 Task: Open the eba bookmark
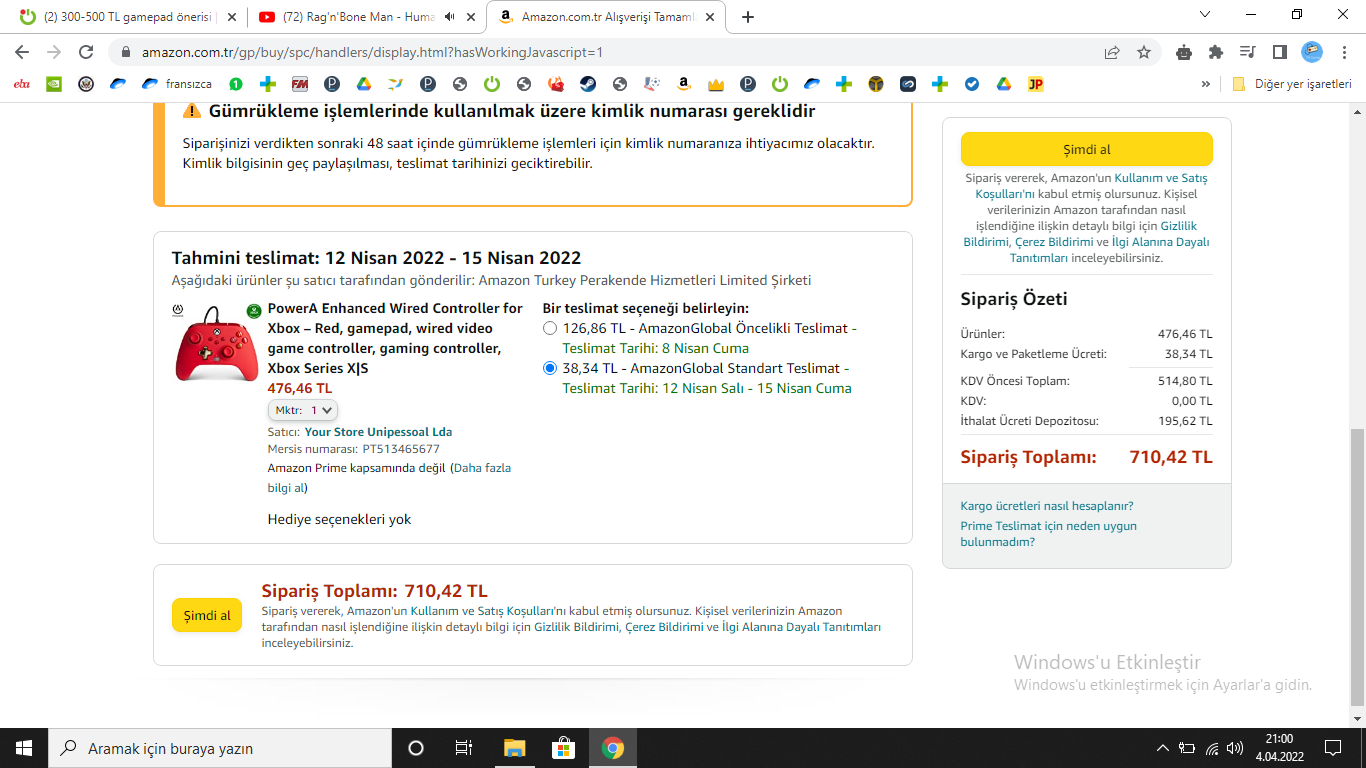click(22, 84)
